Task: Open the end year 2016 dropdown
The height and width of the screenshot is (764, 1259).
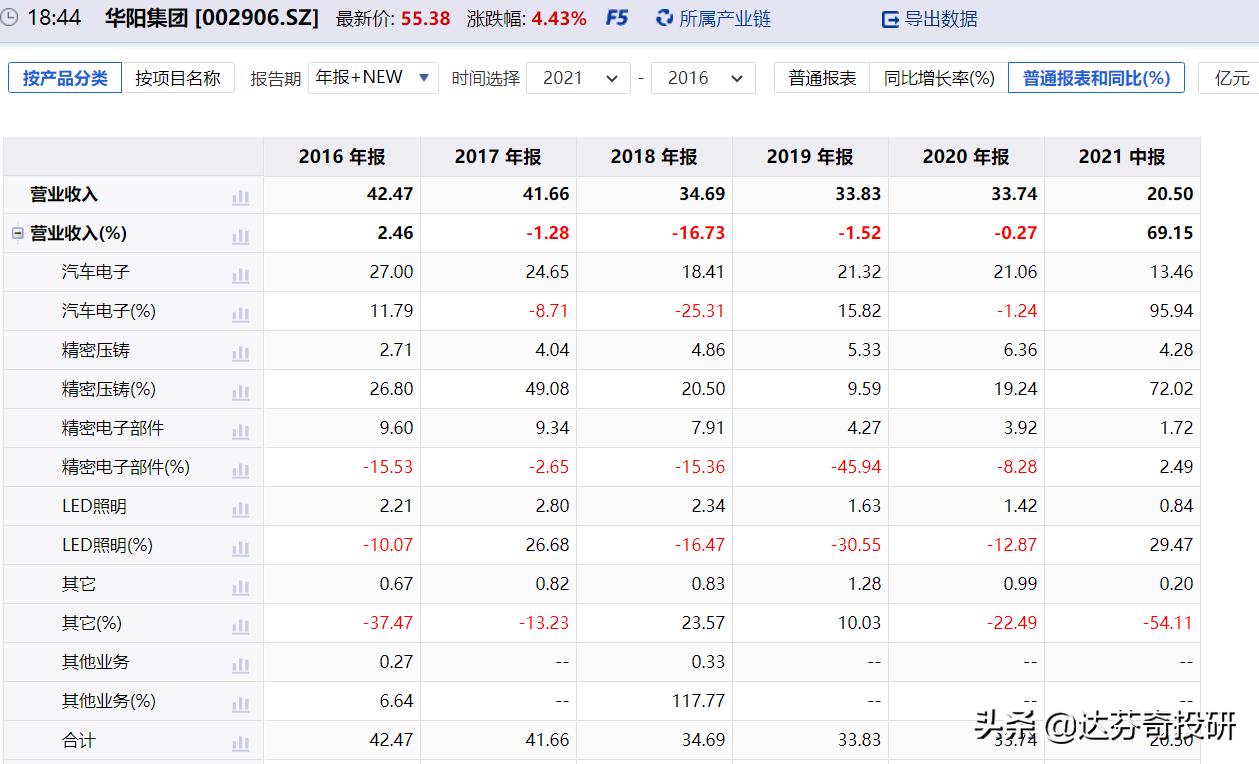Action: [x=703, y=77]
